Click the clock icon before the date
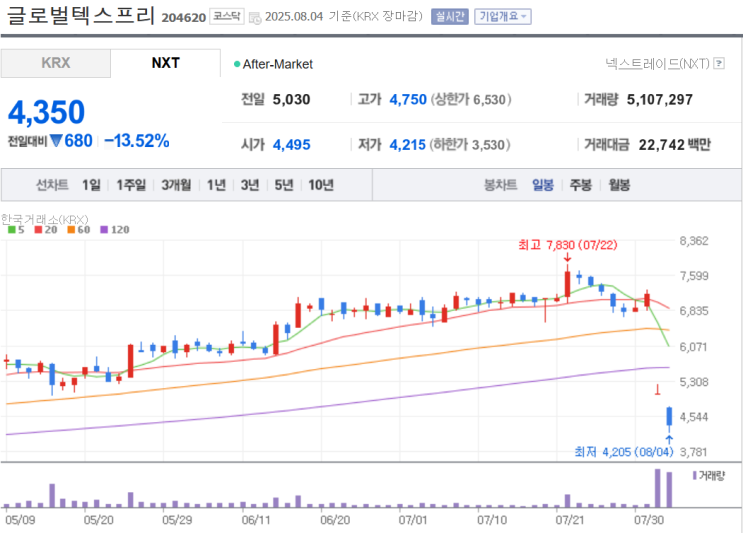743x533 pixels. 255,18
